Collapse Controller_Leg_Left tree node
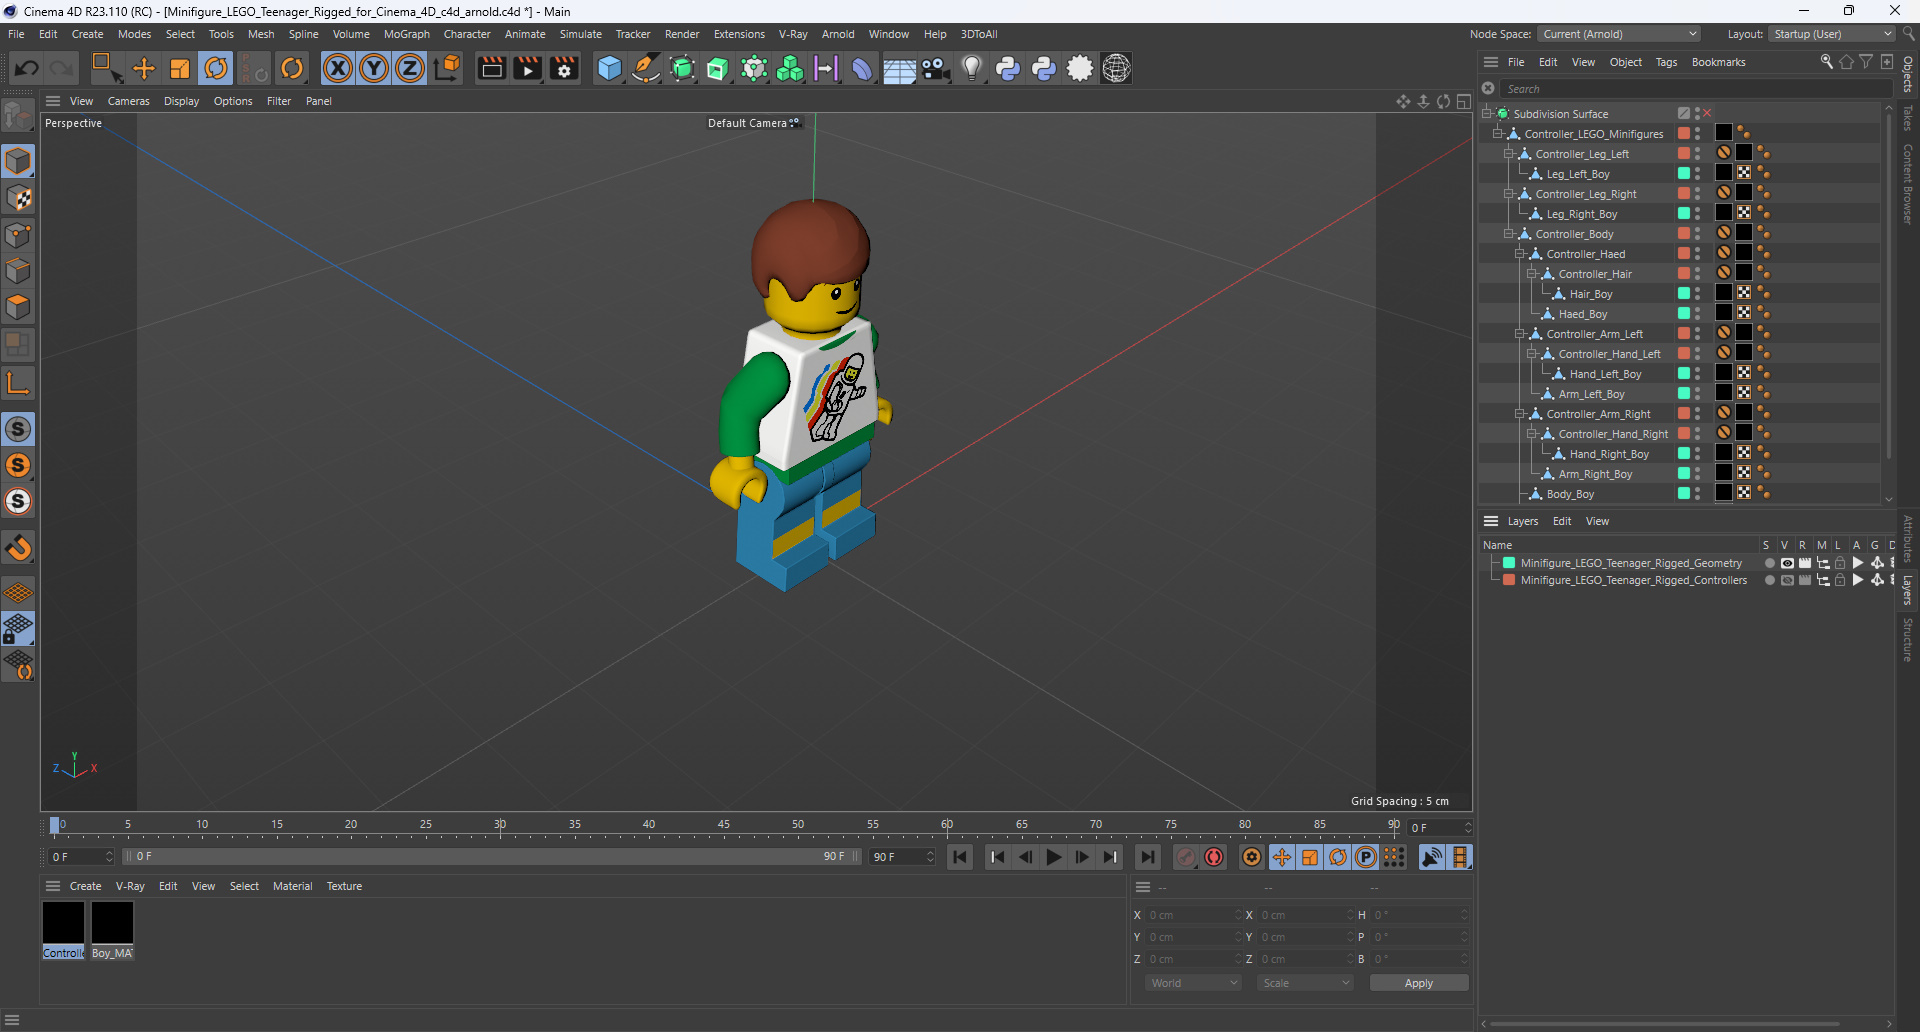Viewport: 1920px width, 1032px height. point(1508,154)
